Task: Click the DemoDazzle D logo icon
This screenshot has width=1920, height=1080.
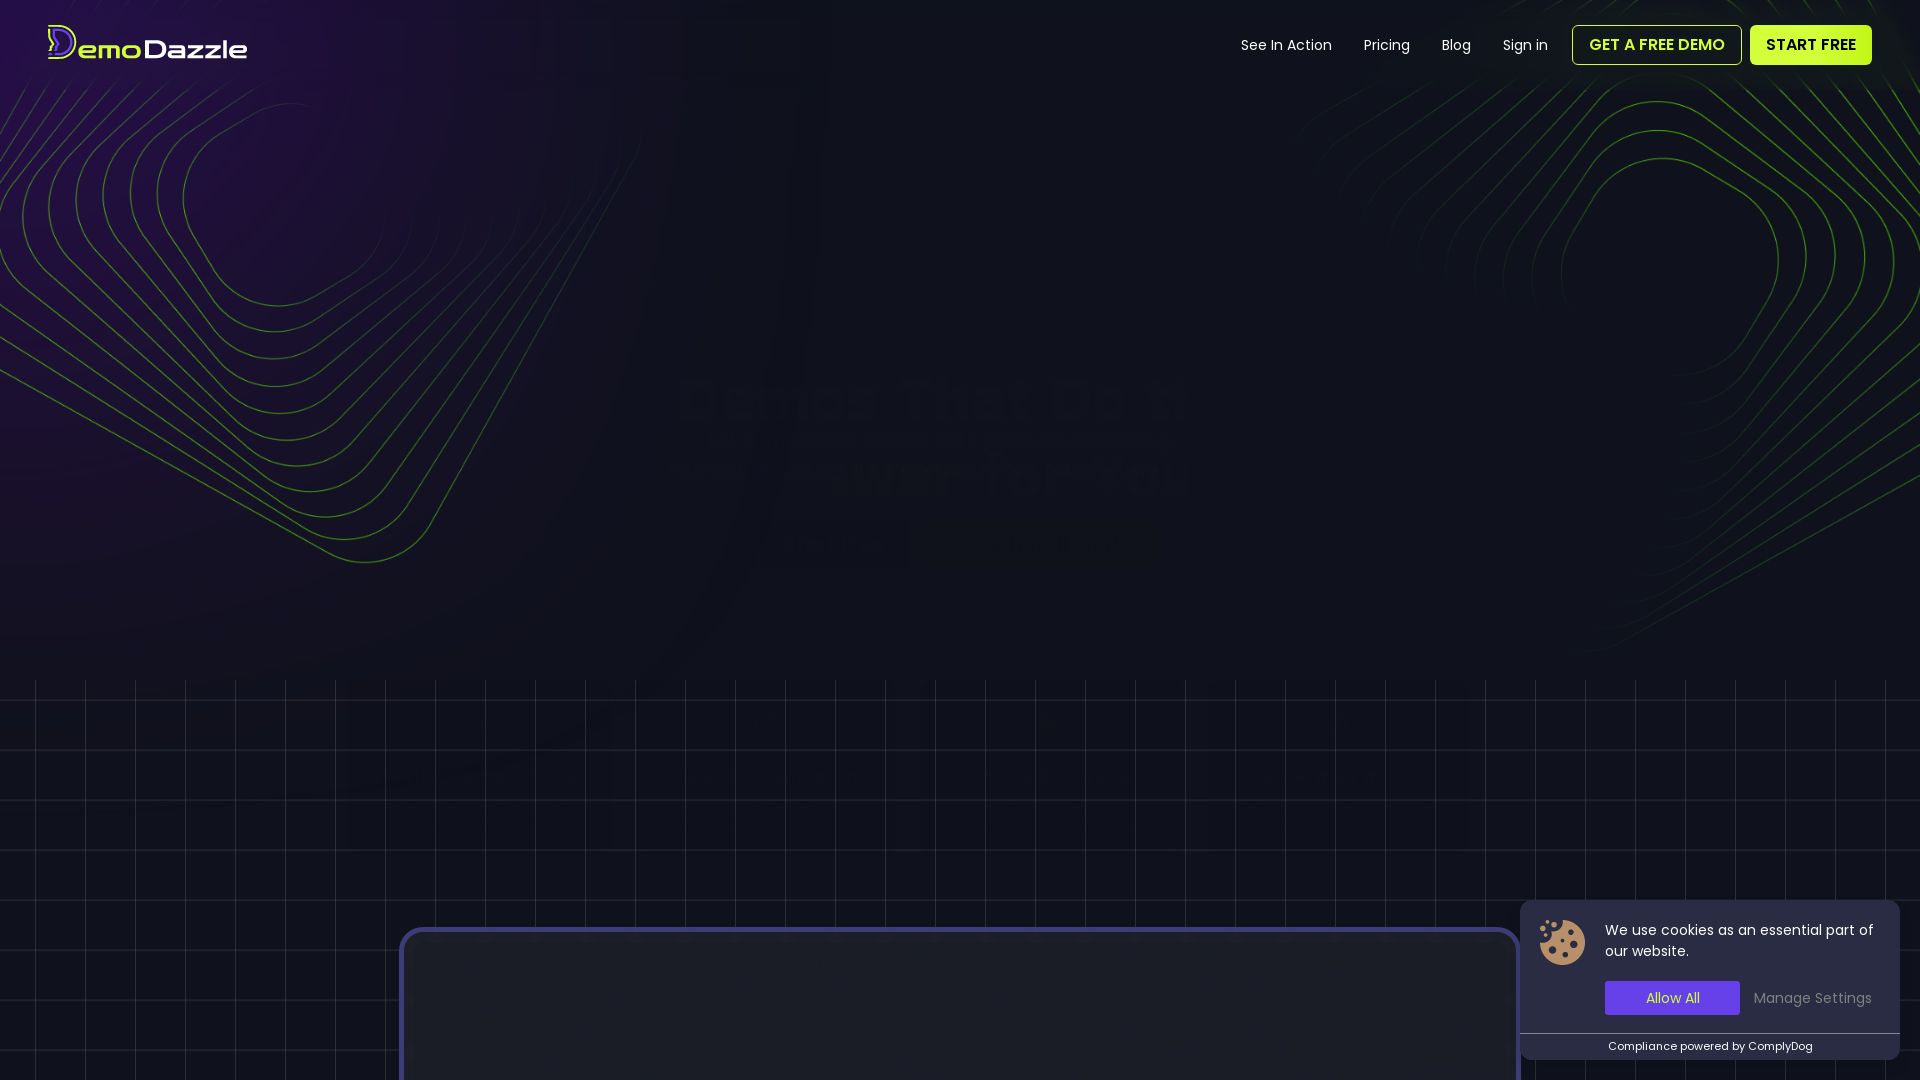Action: 61,43
